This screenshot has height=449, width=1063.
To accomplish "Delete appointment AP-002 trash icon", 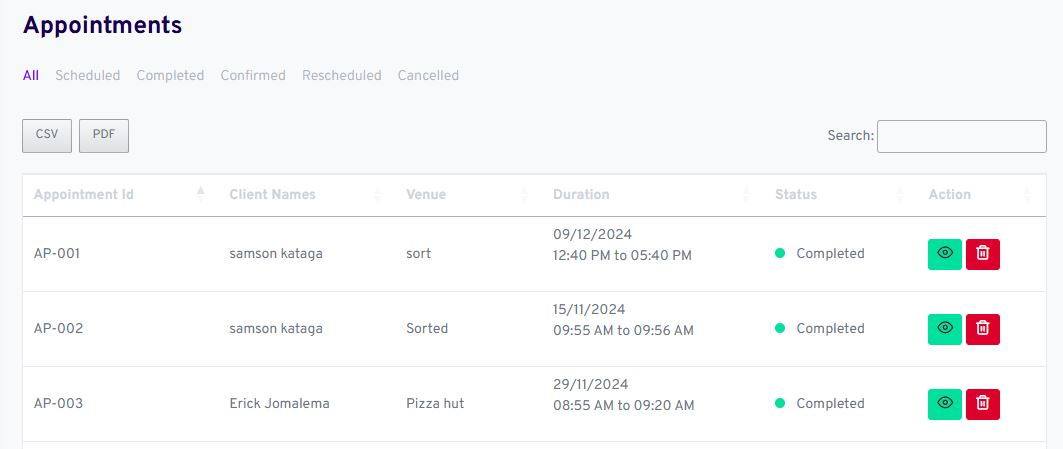I will tap(982, 328).
